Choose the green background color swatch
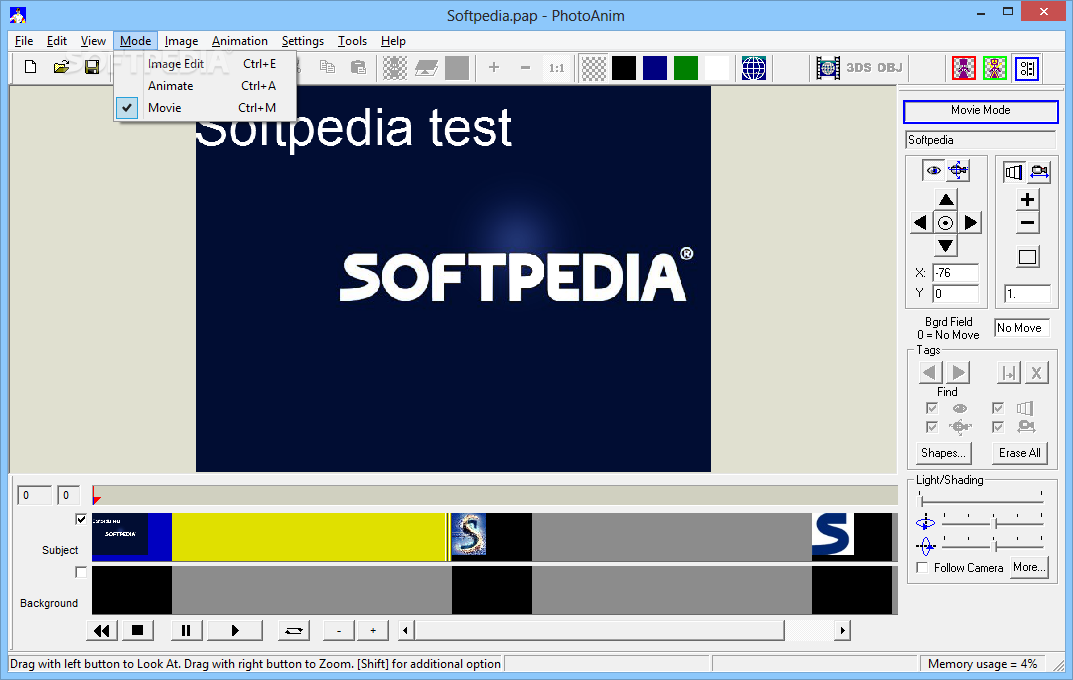This screenshot has height=680, width=1073. click(x=686, y=68)
